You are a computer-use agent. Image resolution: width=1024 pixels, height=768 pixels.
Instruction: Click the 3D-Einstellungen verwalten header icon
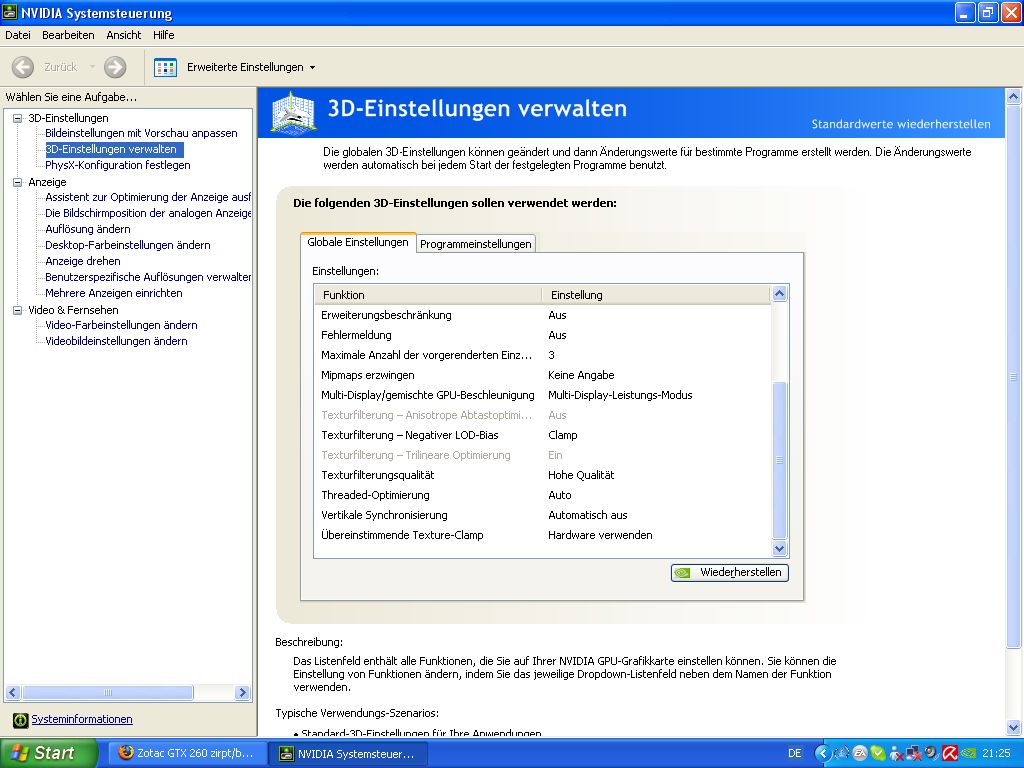click(x=293, y=113)
